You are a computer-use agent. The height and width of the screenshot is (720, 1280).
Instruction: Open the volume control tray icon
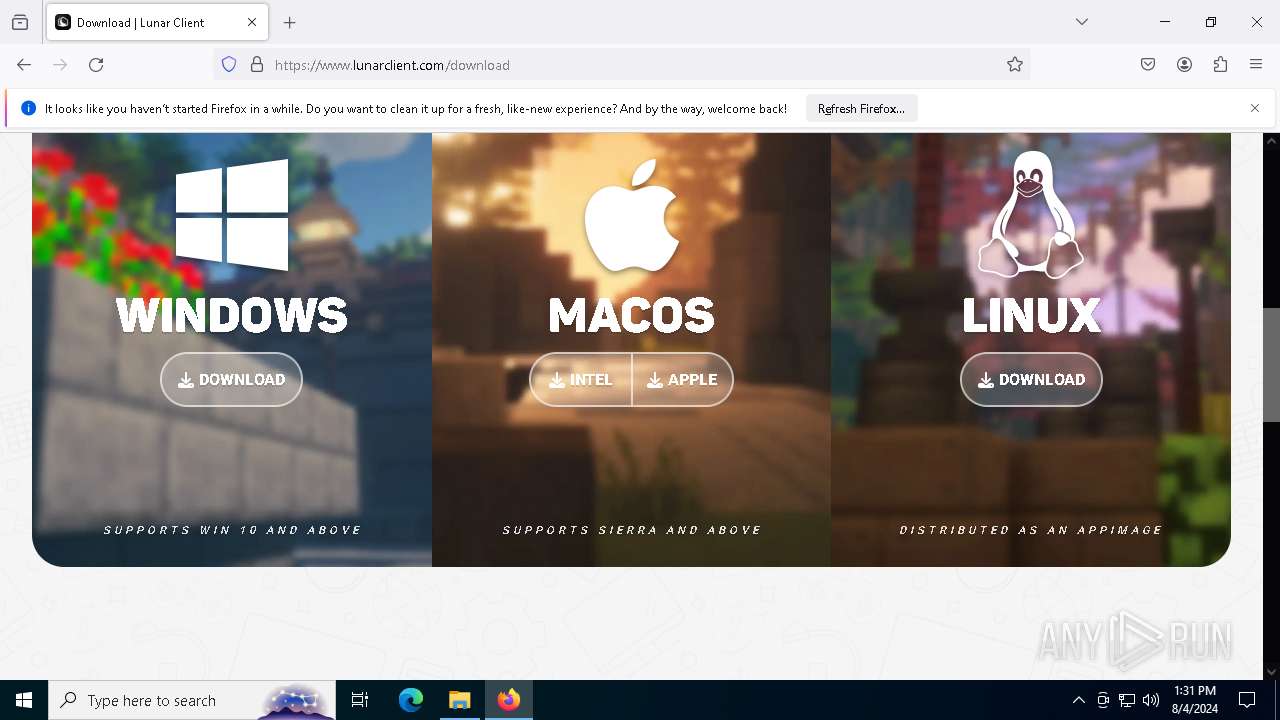(1151, 700)
